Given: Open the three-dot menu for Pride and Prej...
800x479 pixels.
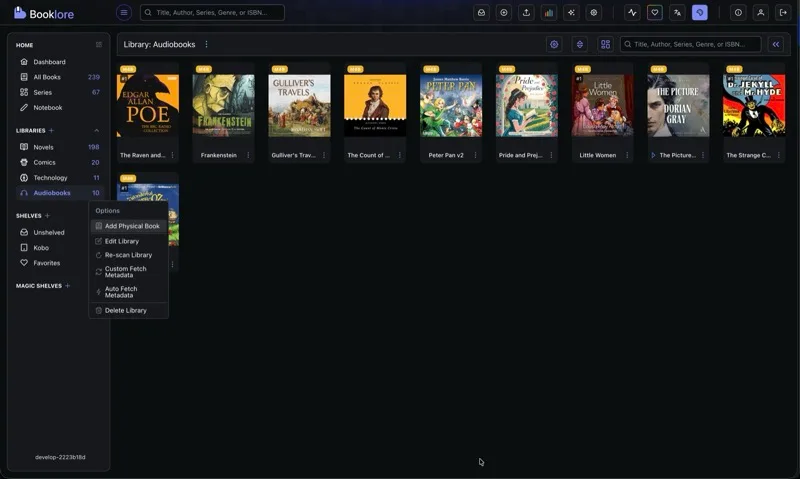Looking at the screenshot, I should click(551, 155).
